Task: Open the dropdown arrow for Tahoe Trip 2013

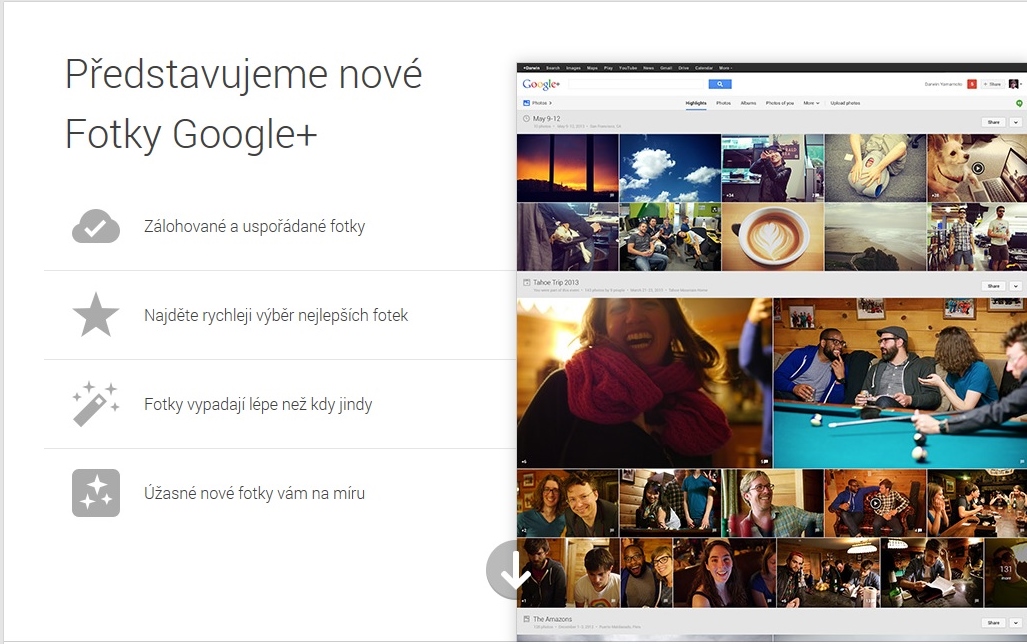Action: tap(1015, 286)
